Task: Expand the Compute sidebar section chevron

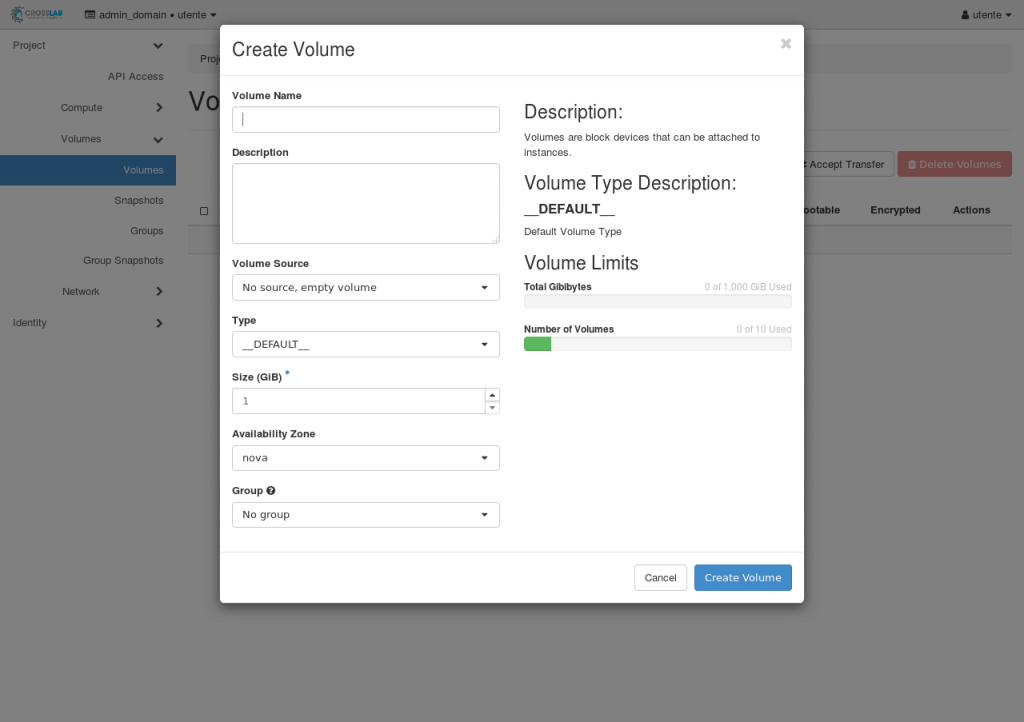Action: point(159,108)
